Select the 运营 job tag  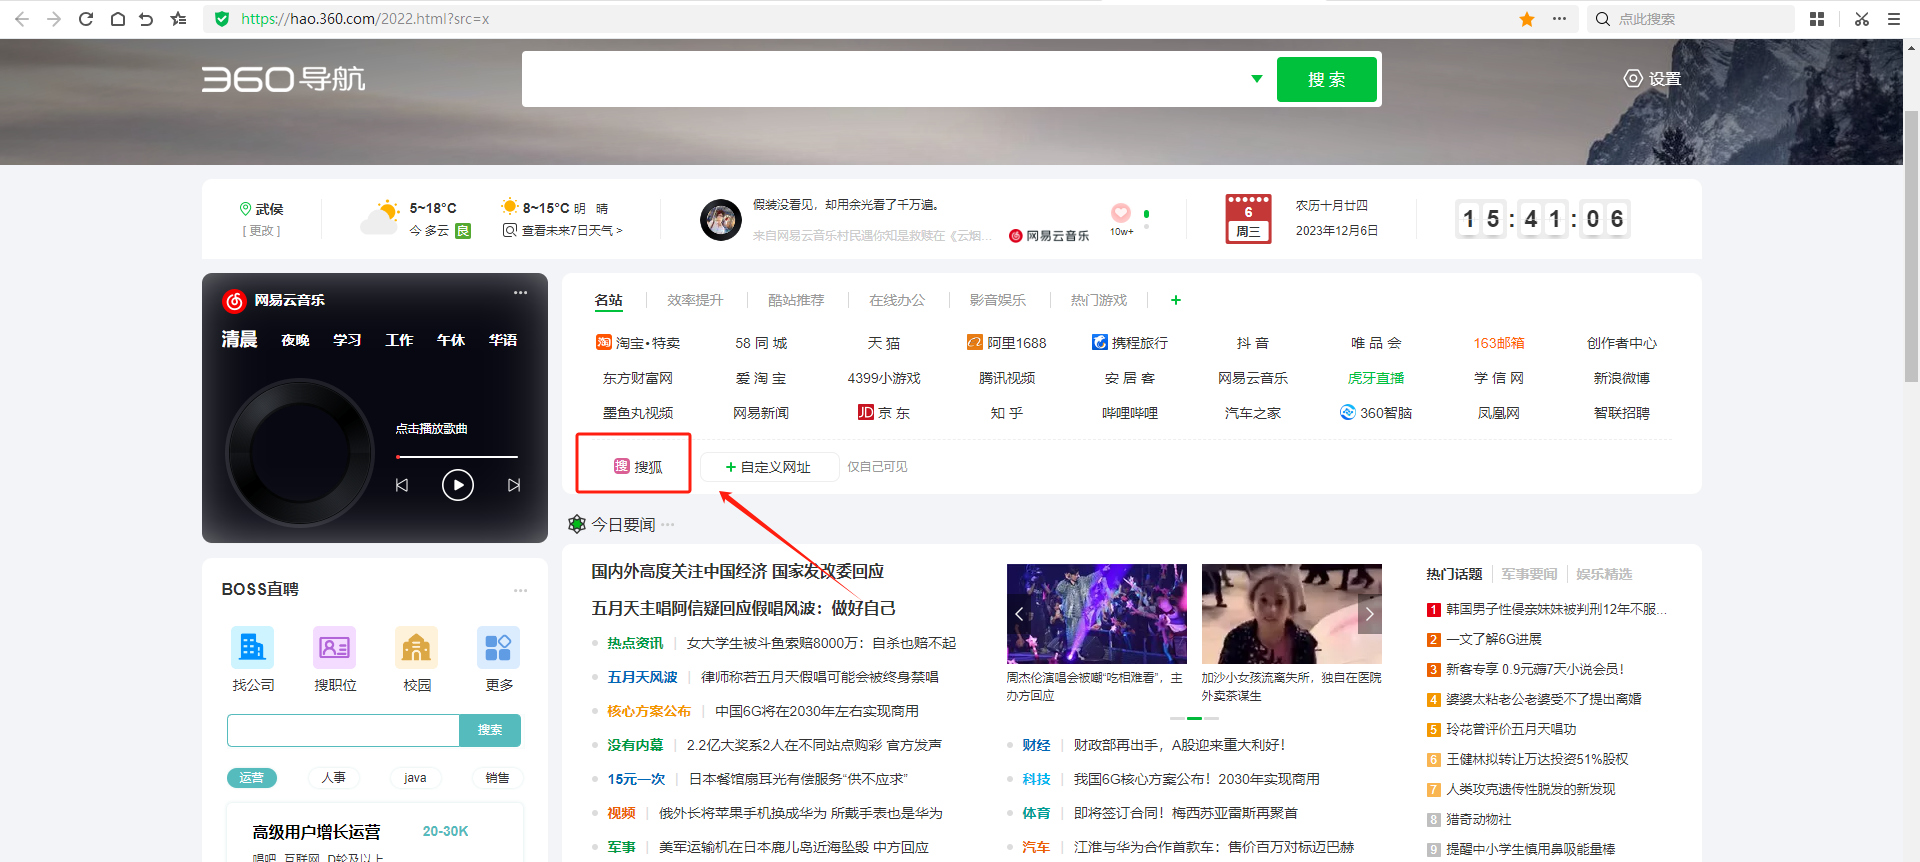[x=252, y=778]
